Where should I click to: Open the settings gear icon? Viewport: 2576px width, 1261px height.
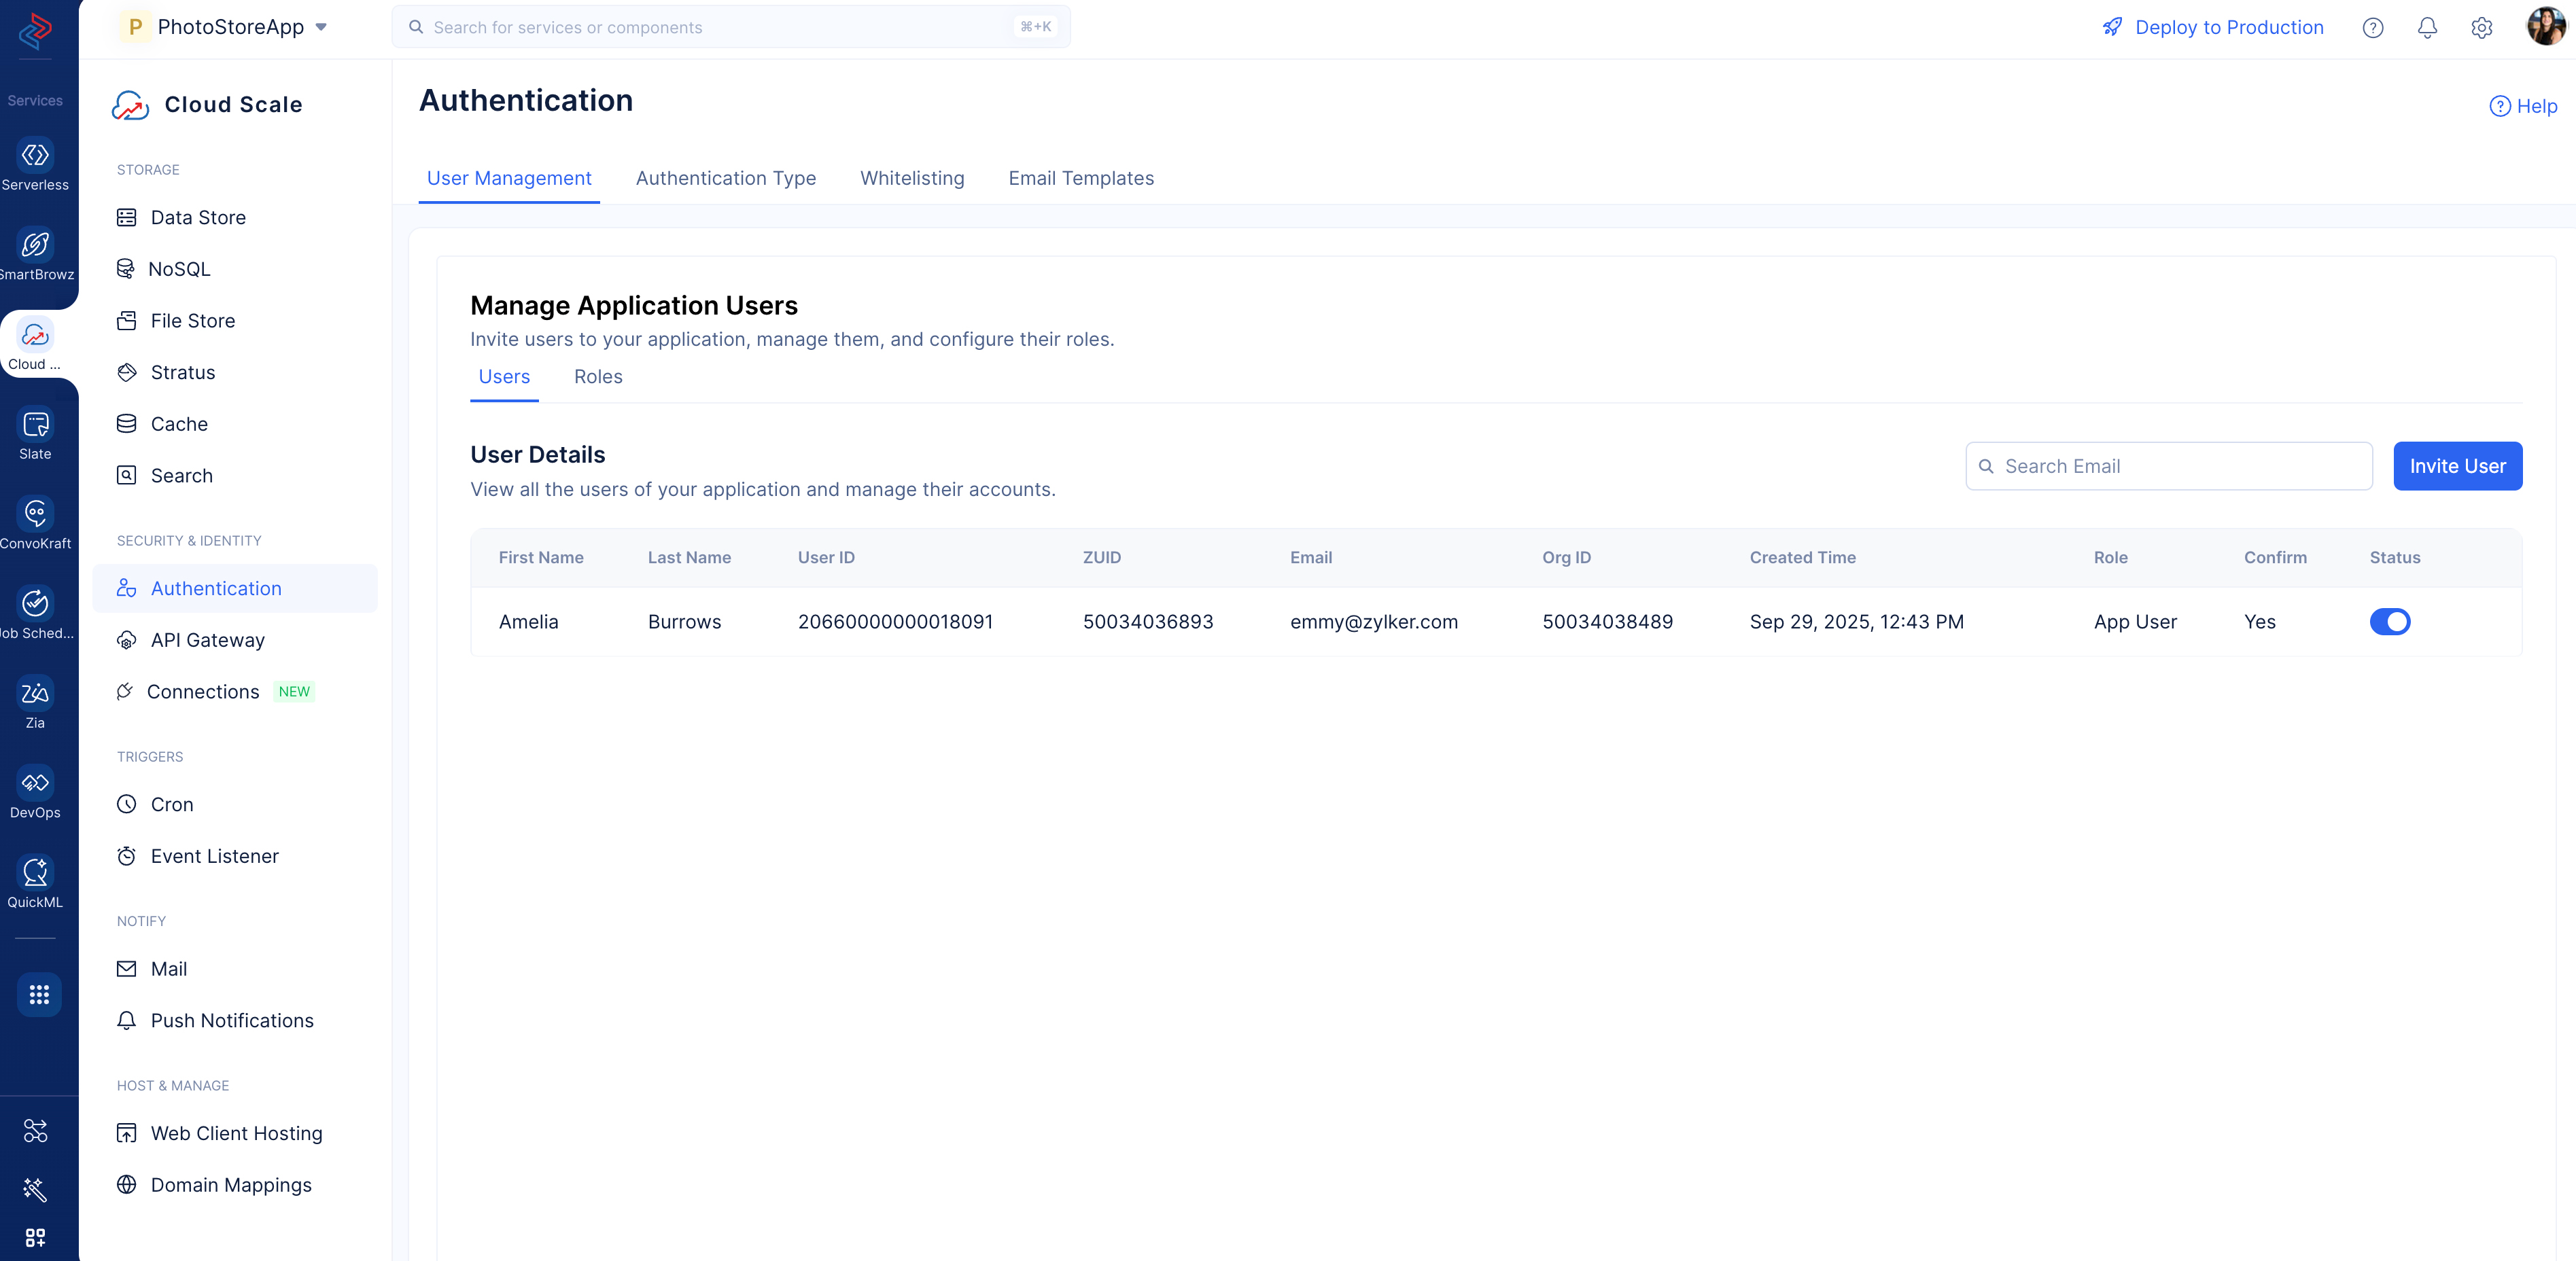point(2481,28)
